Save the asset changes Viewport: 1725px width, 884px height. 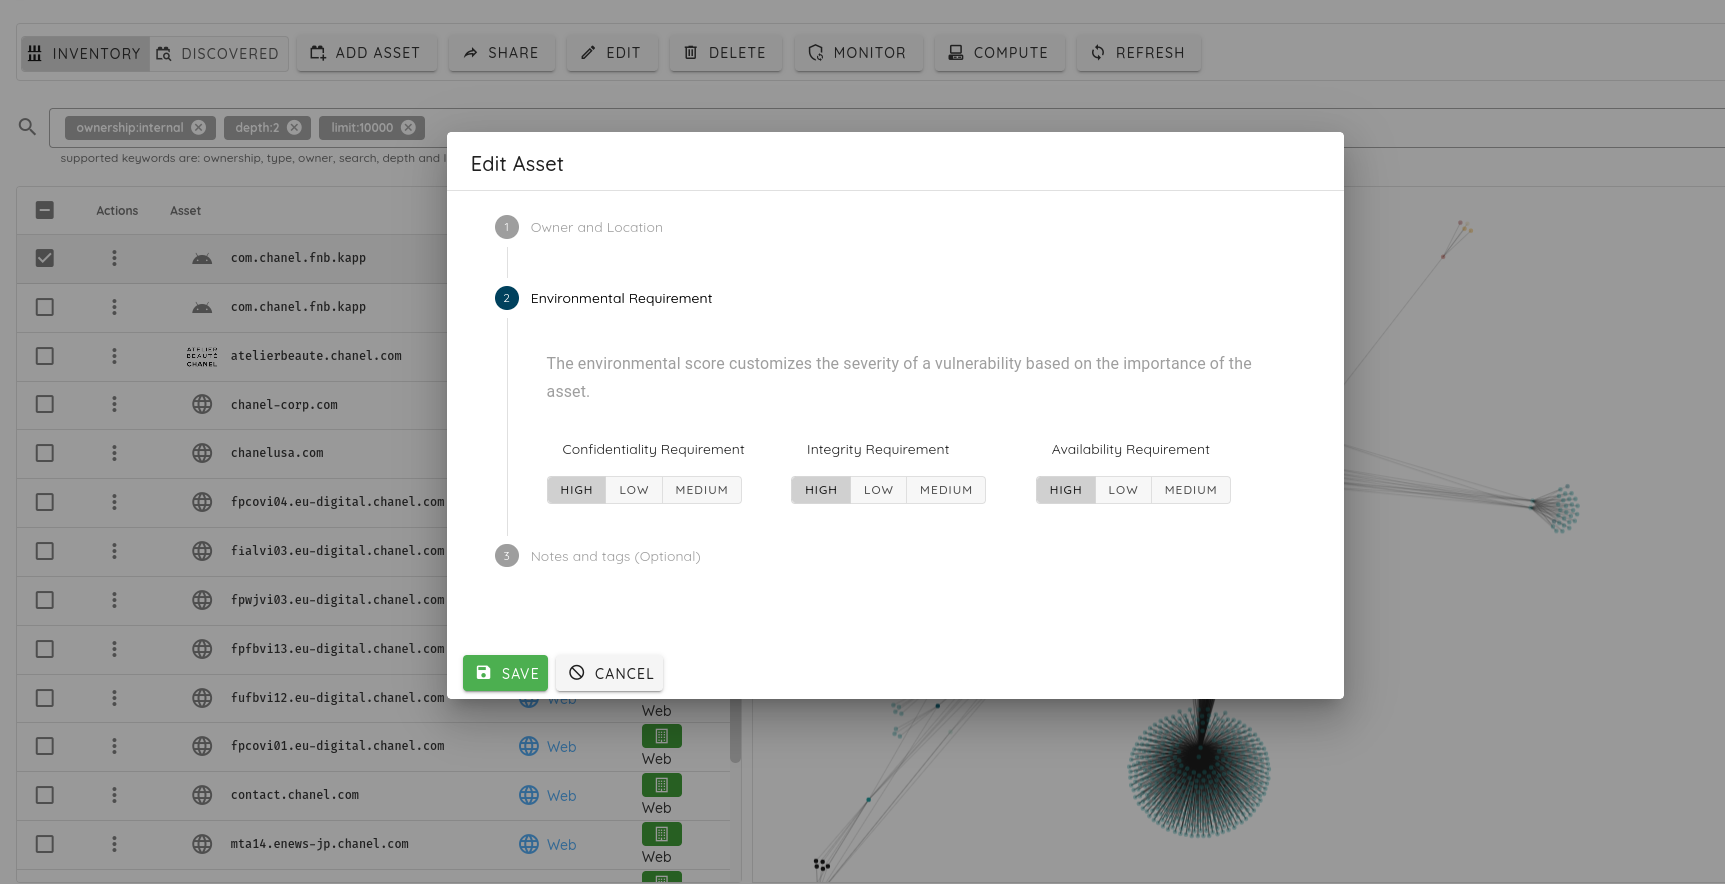tap(505, 673)
